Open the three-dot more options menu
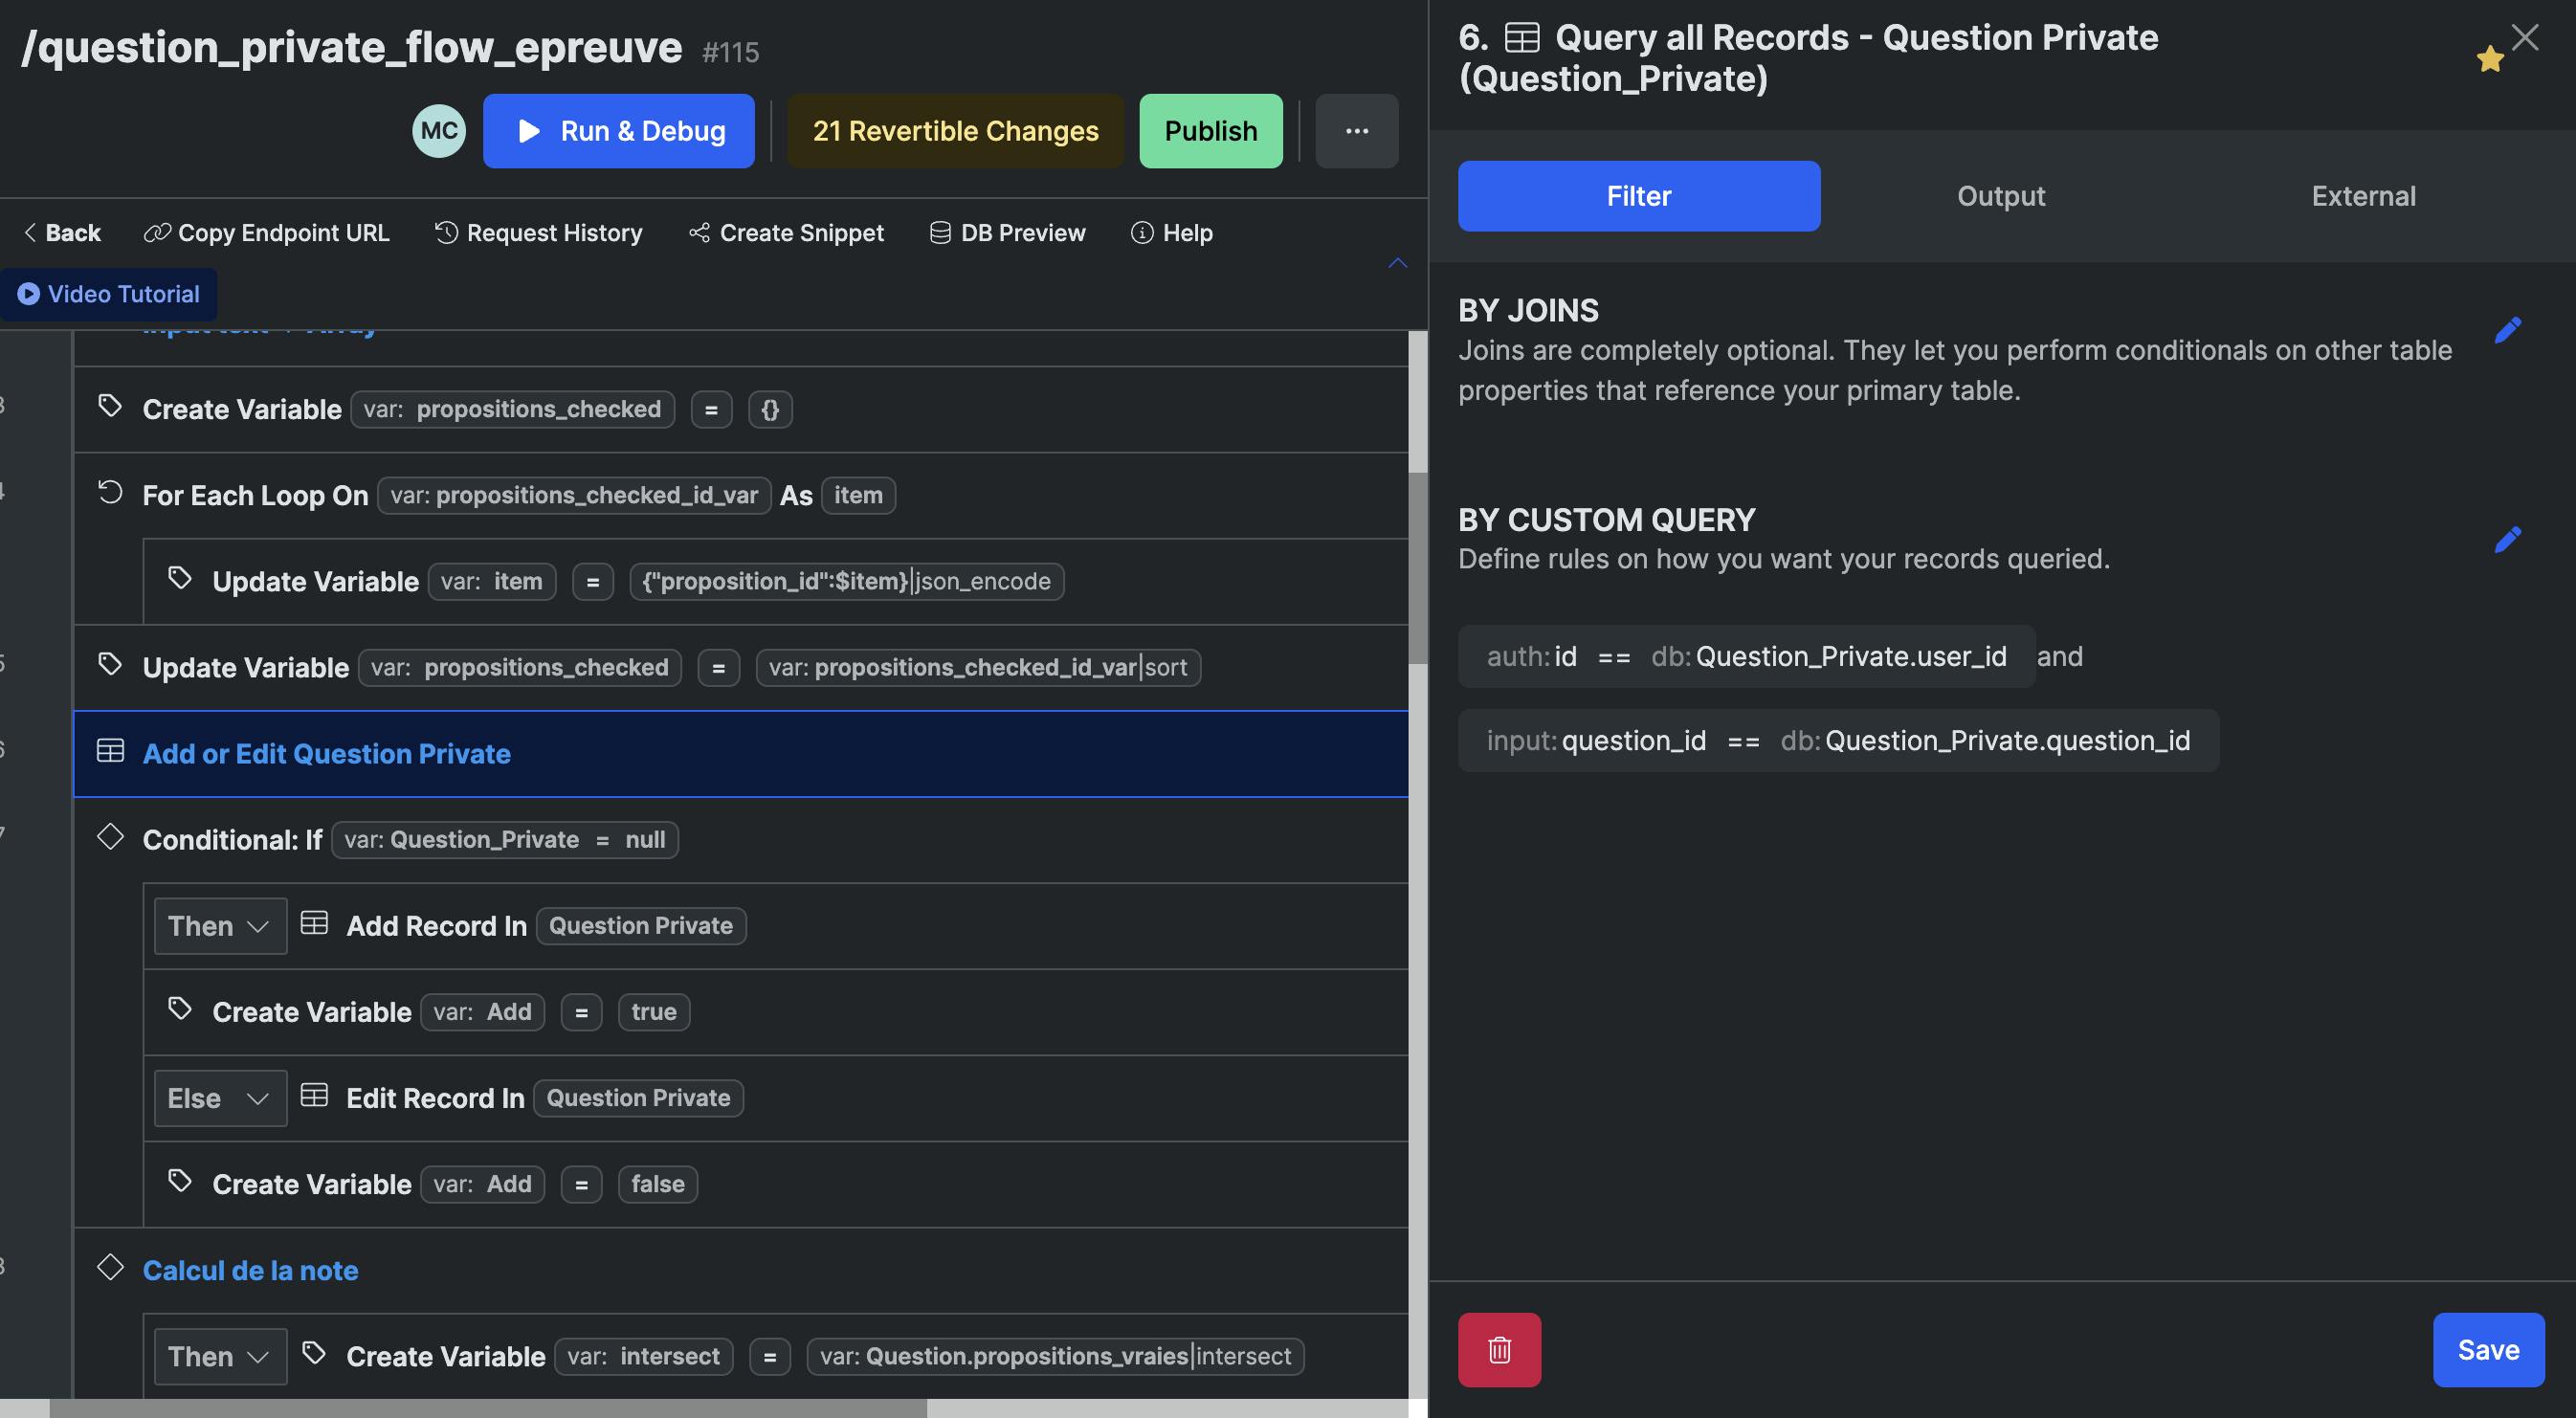This screenshot has width=2576, height=1418. tap(1356, 131)
